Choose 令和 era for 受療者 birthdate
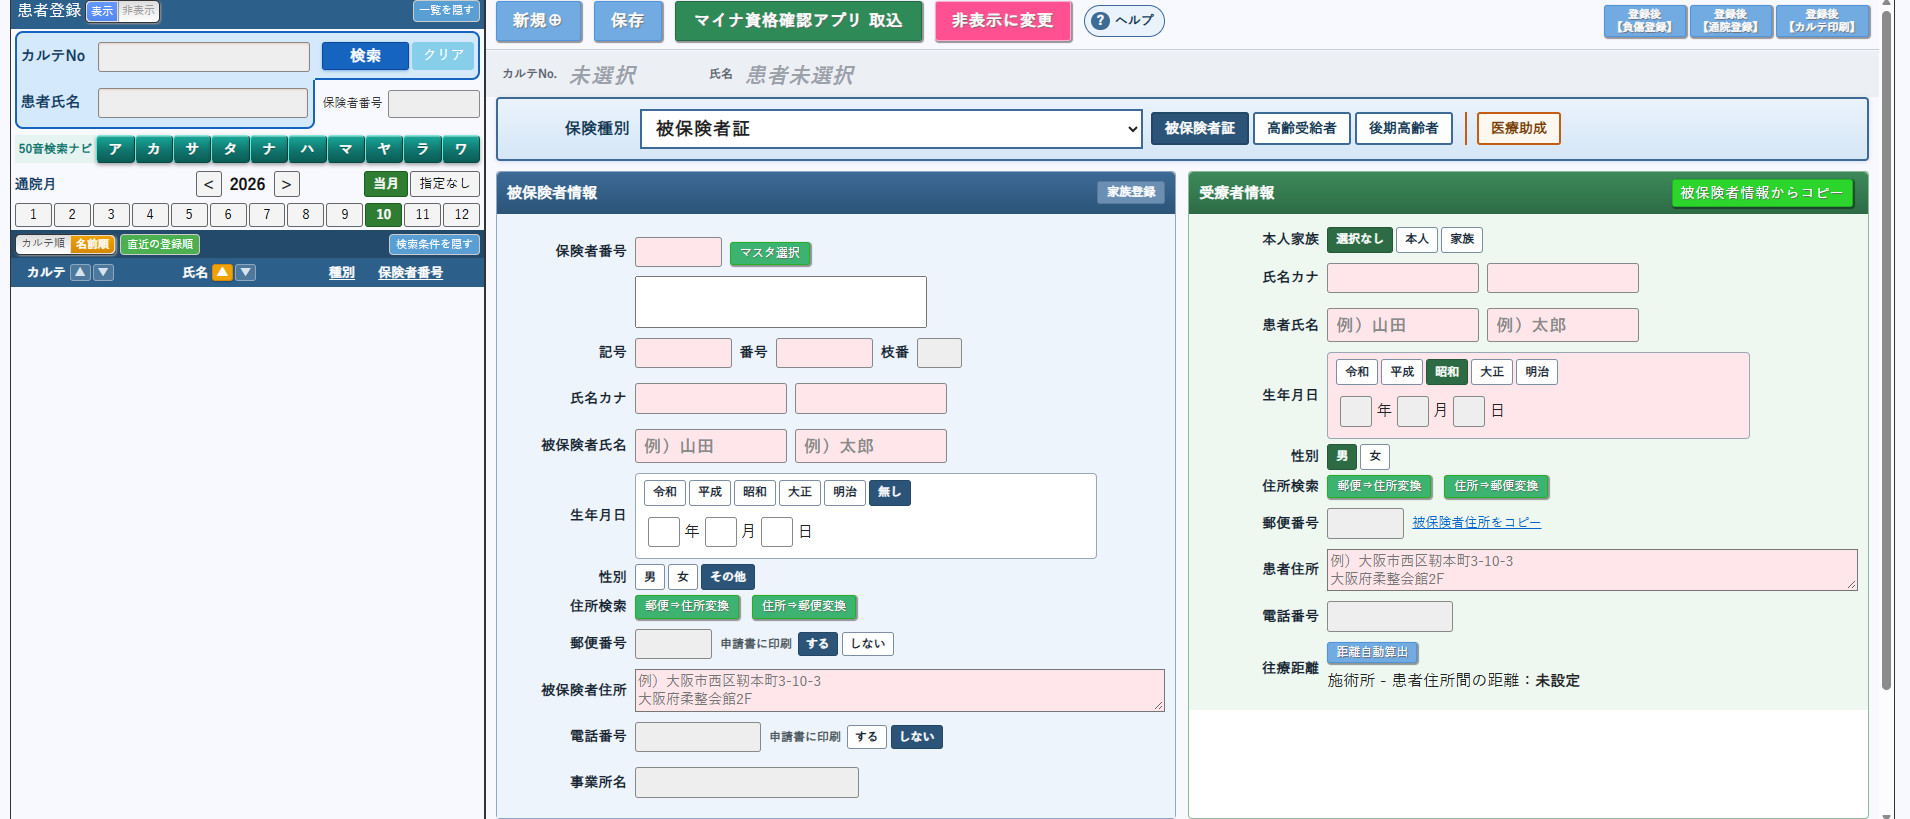 pos(1357,372)
